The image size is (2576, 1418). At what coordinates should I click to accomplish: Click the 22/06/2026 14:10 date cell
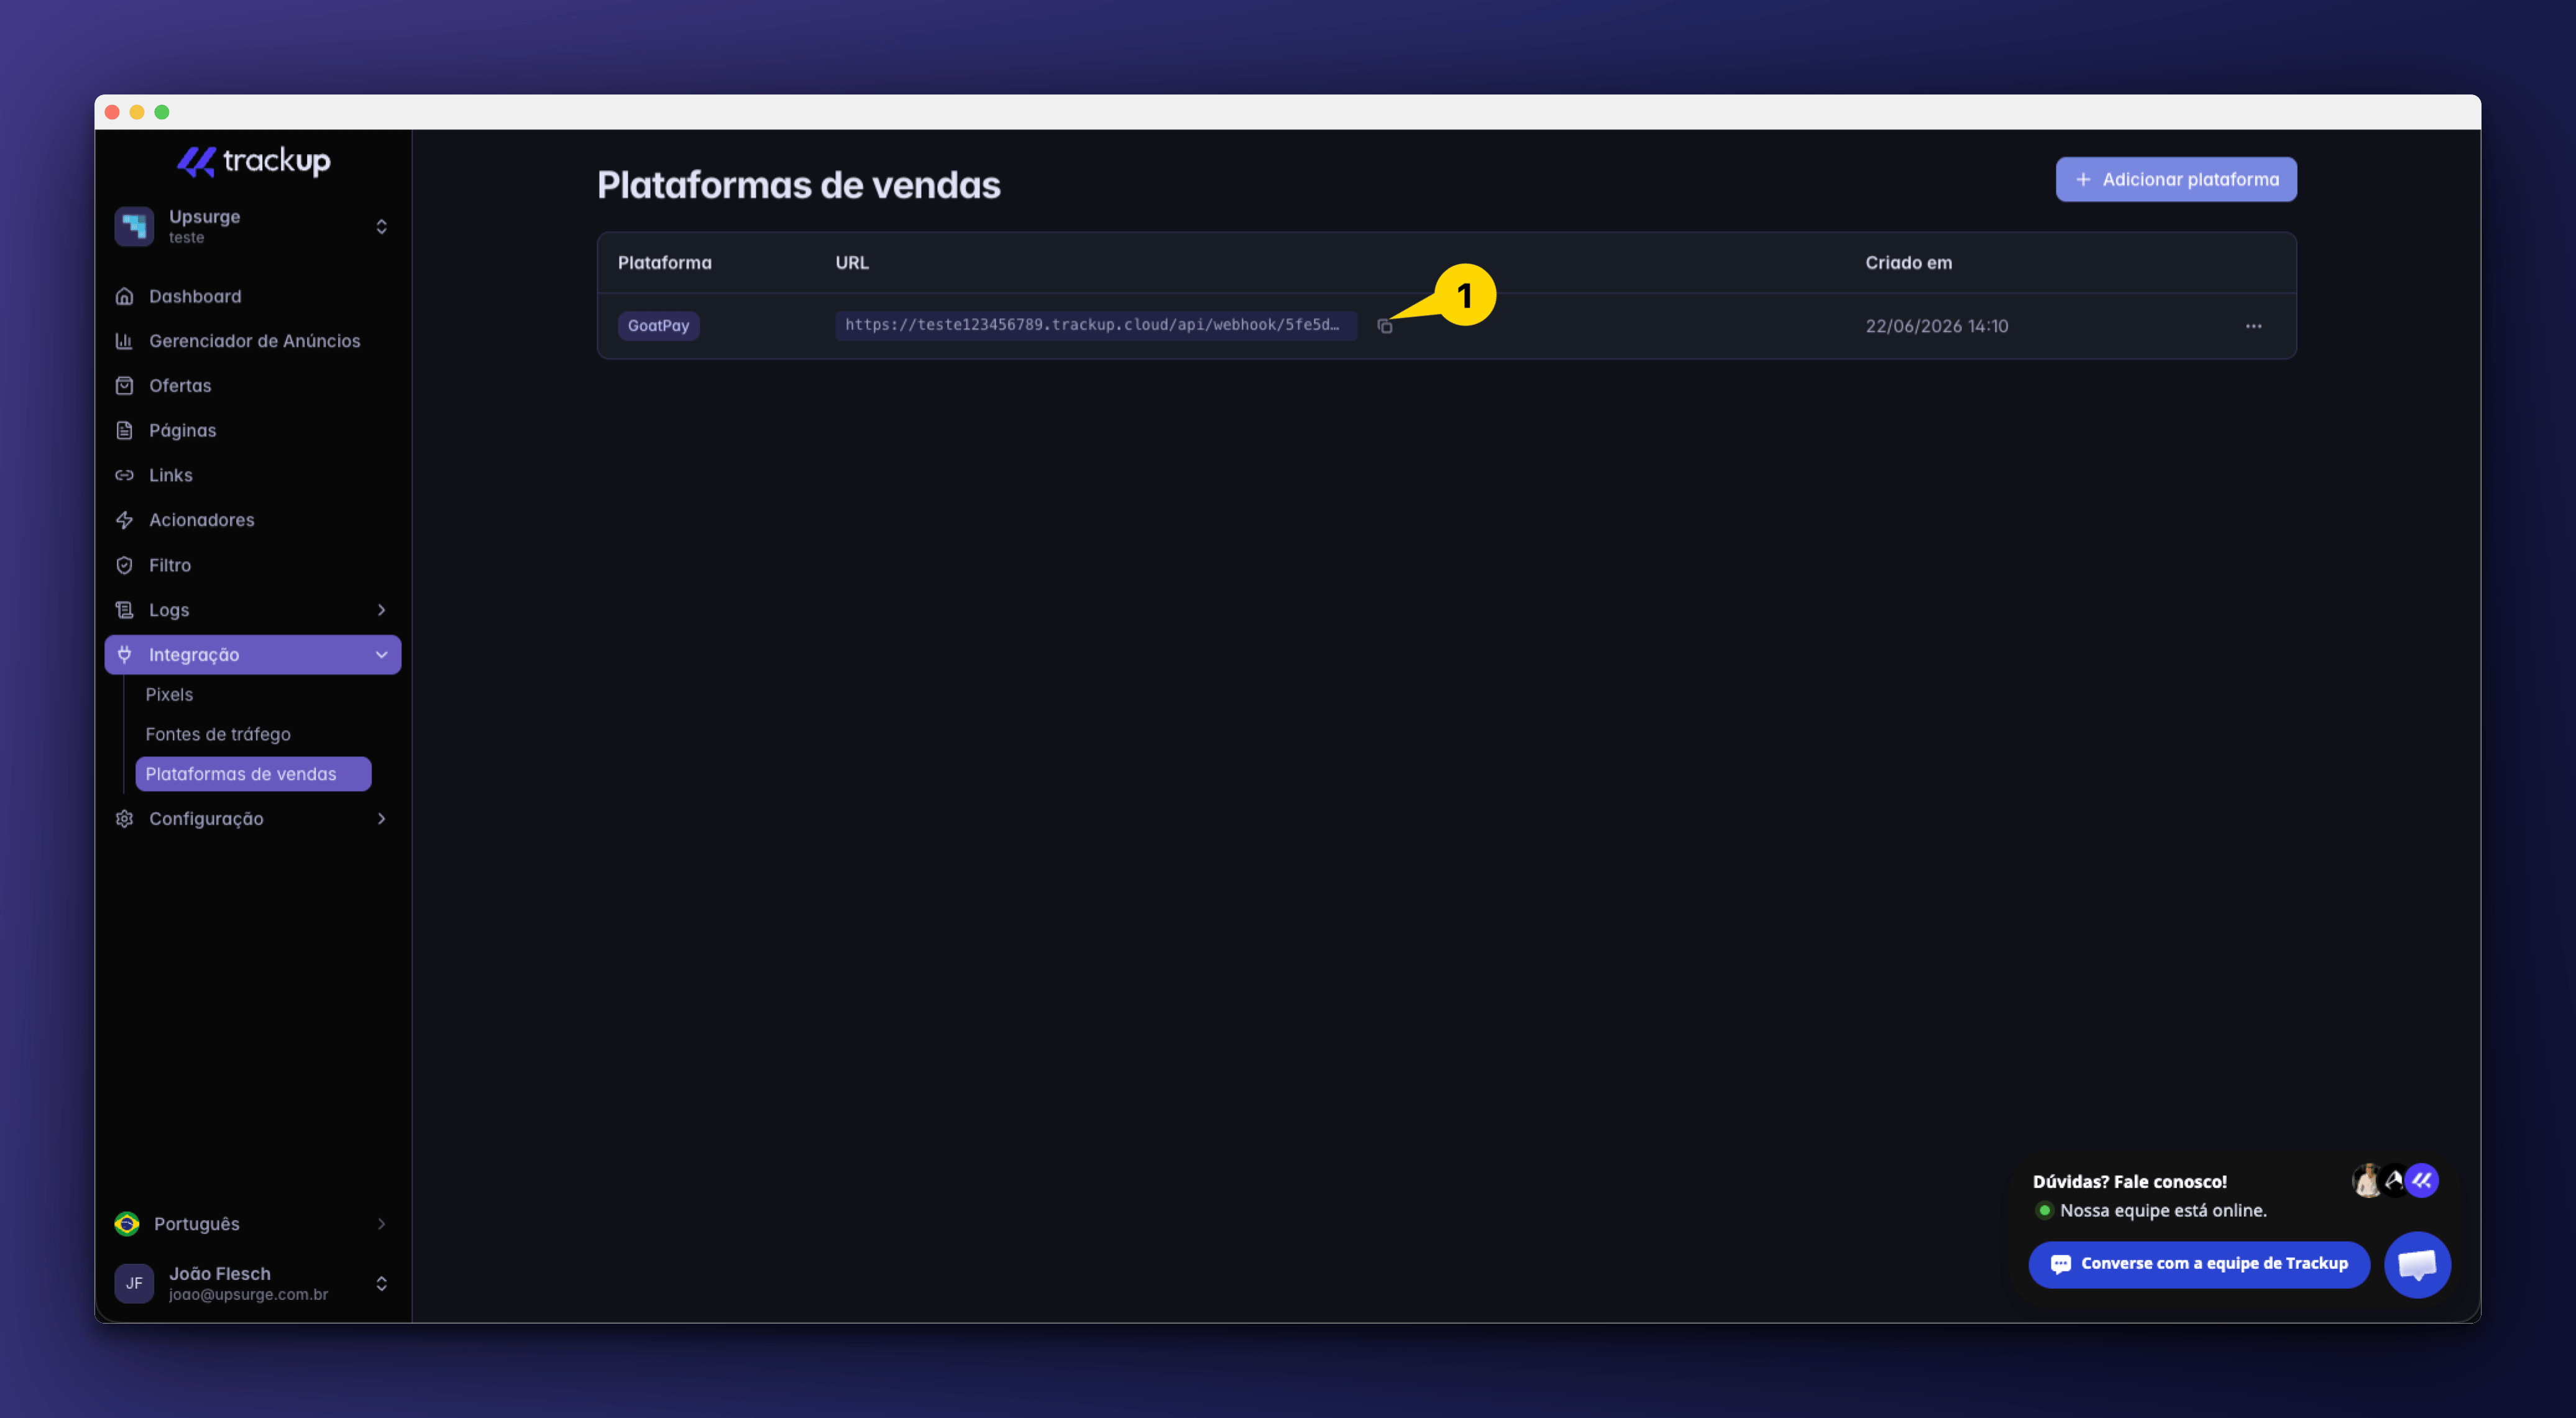[x=1936, y=326]
